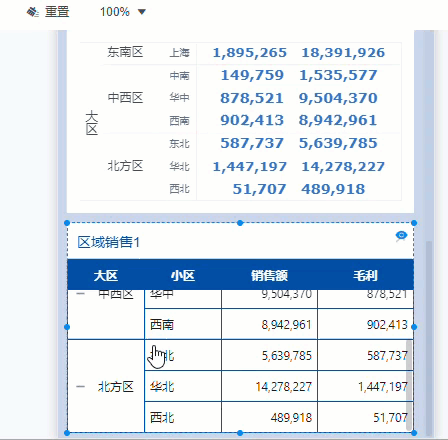Click the 1,895,265 value for 上海

click(x=250, y=53)
